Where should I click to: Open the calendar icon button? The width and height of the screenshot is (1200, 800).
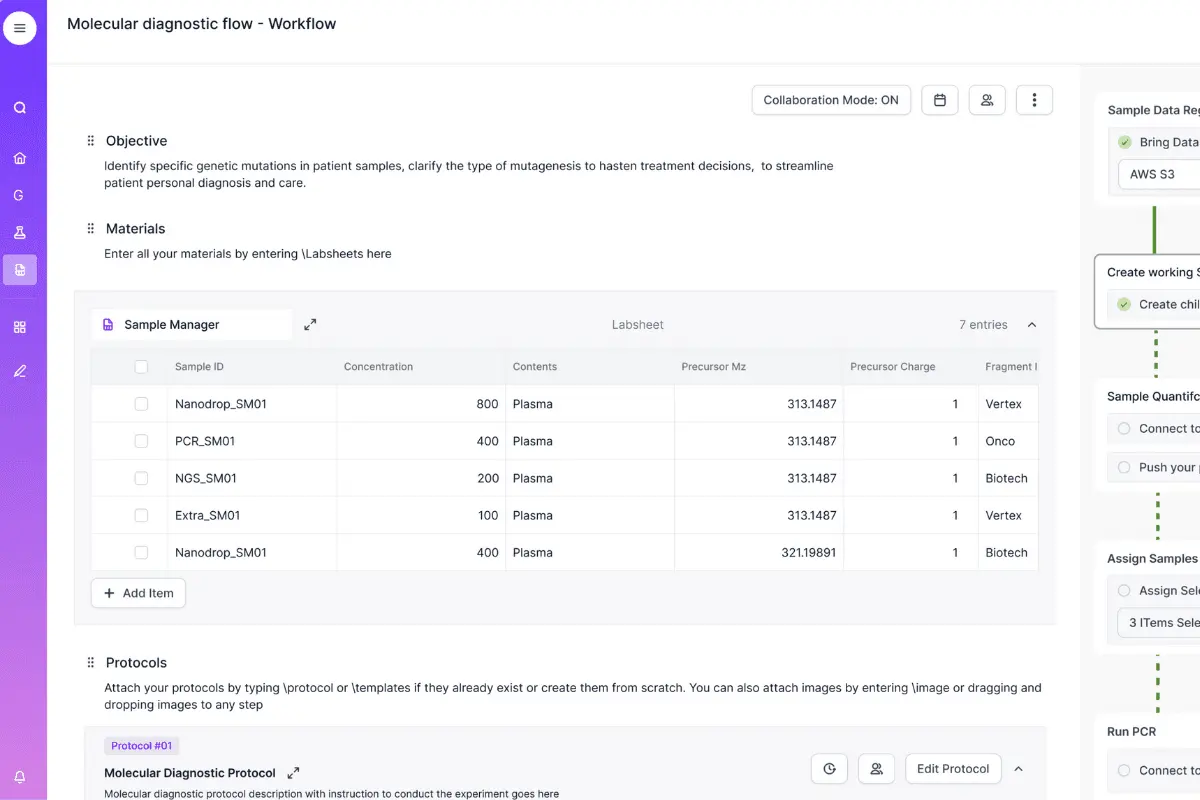click(940, 100)
